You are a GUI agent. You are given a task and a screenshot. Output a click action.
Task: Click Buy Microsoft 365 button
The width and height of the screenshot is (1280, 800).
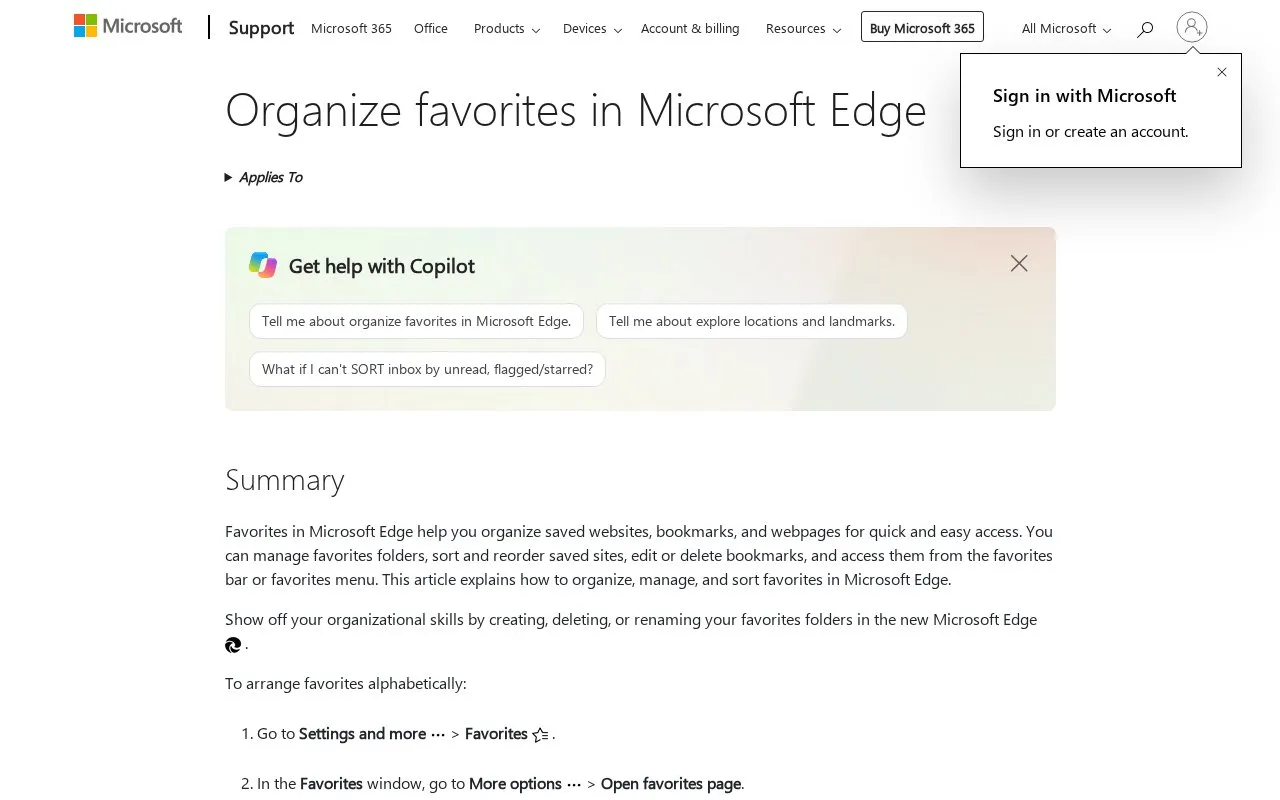coord(922,28)
